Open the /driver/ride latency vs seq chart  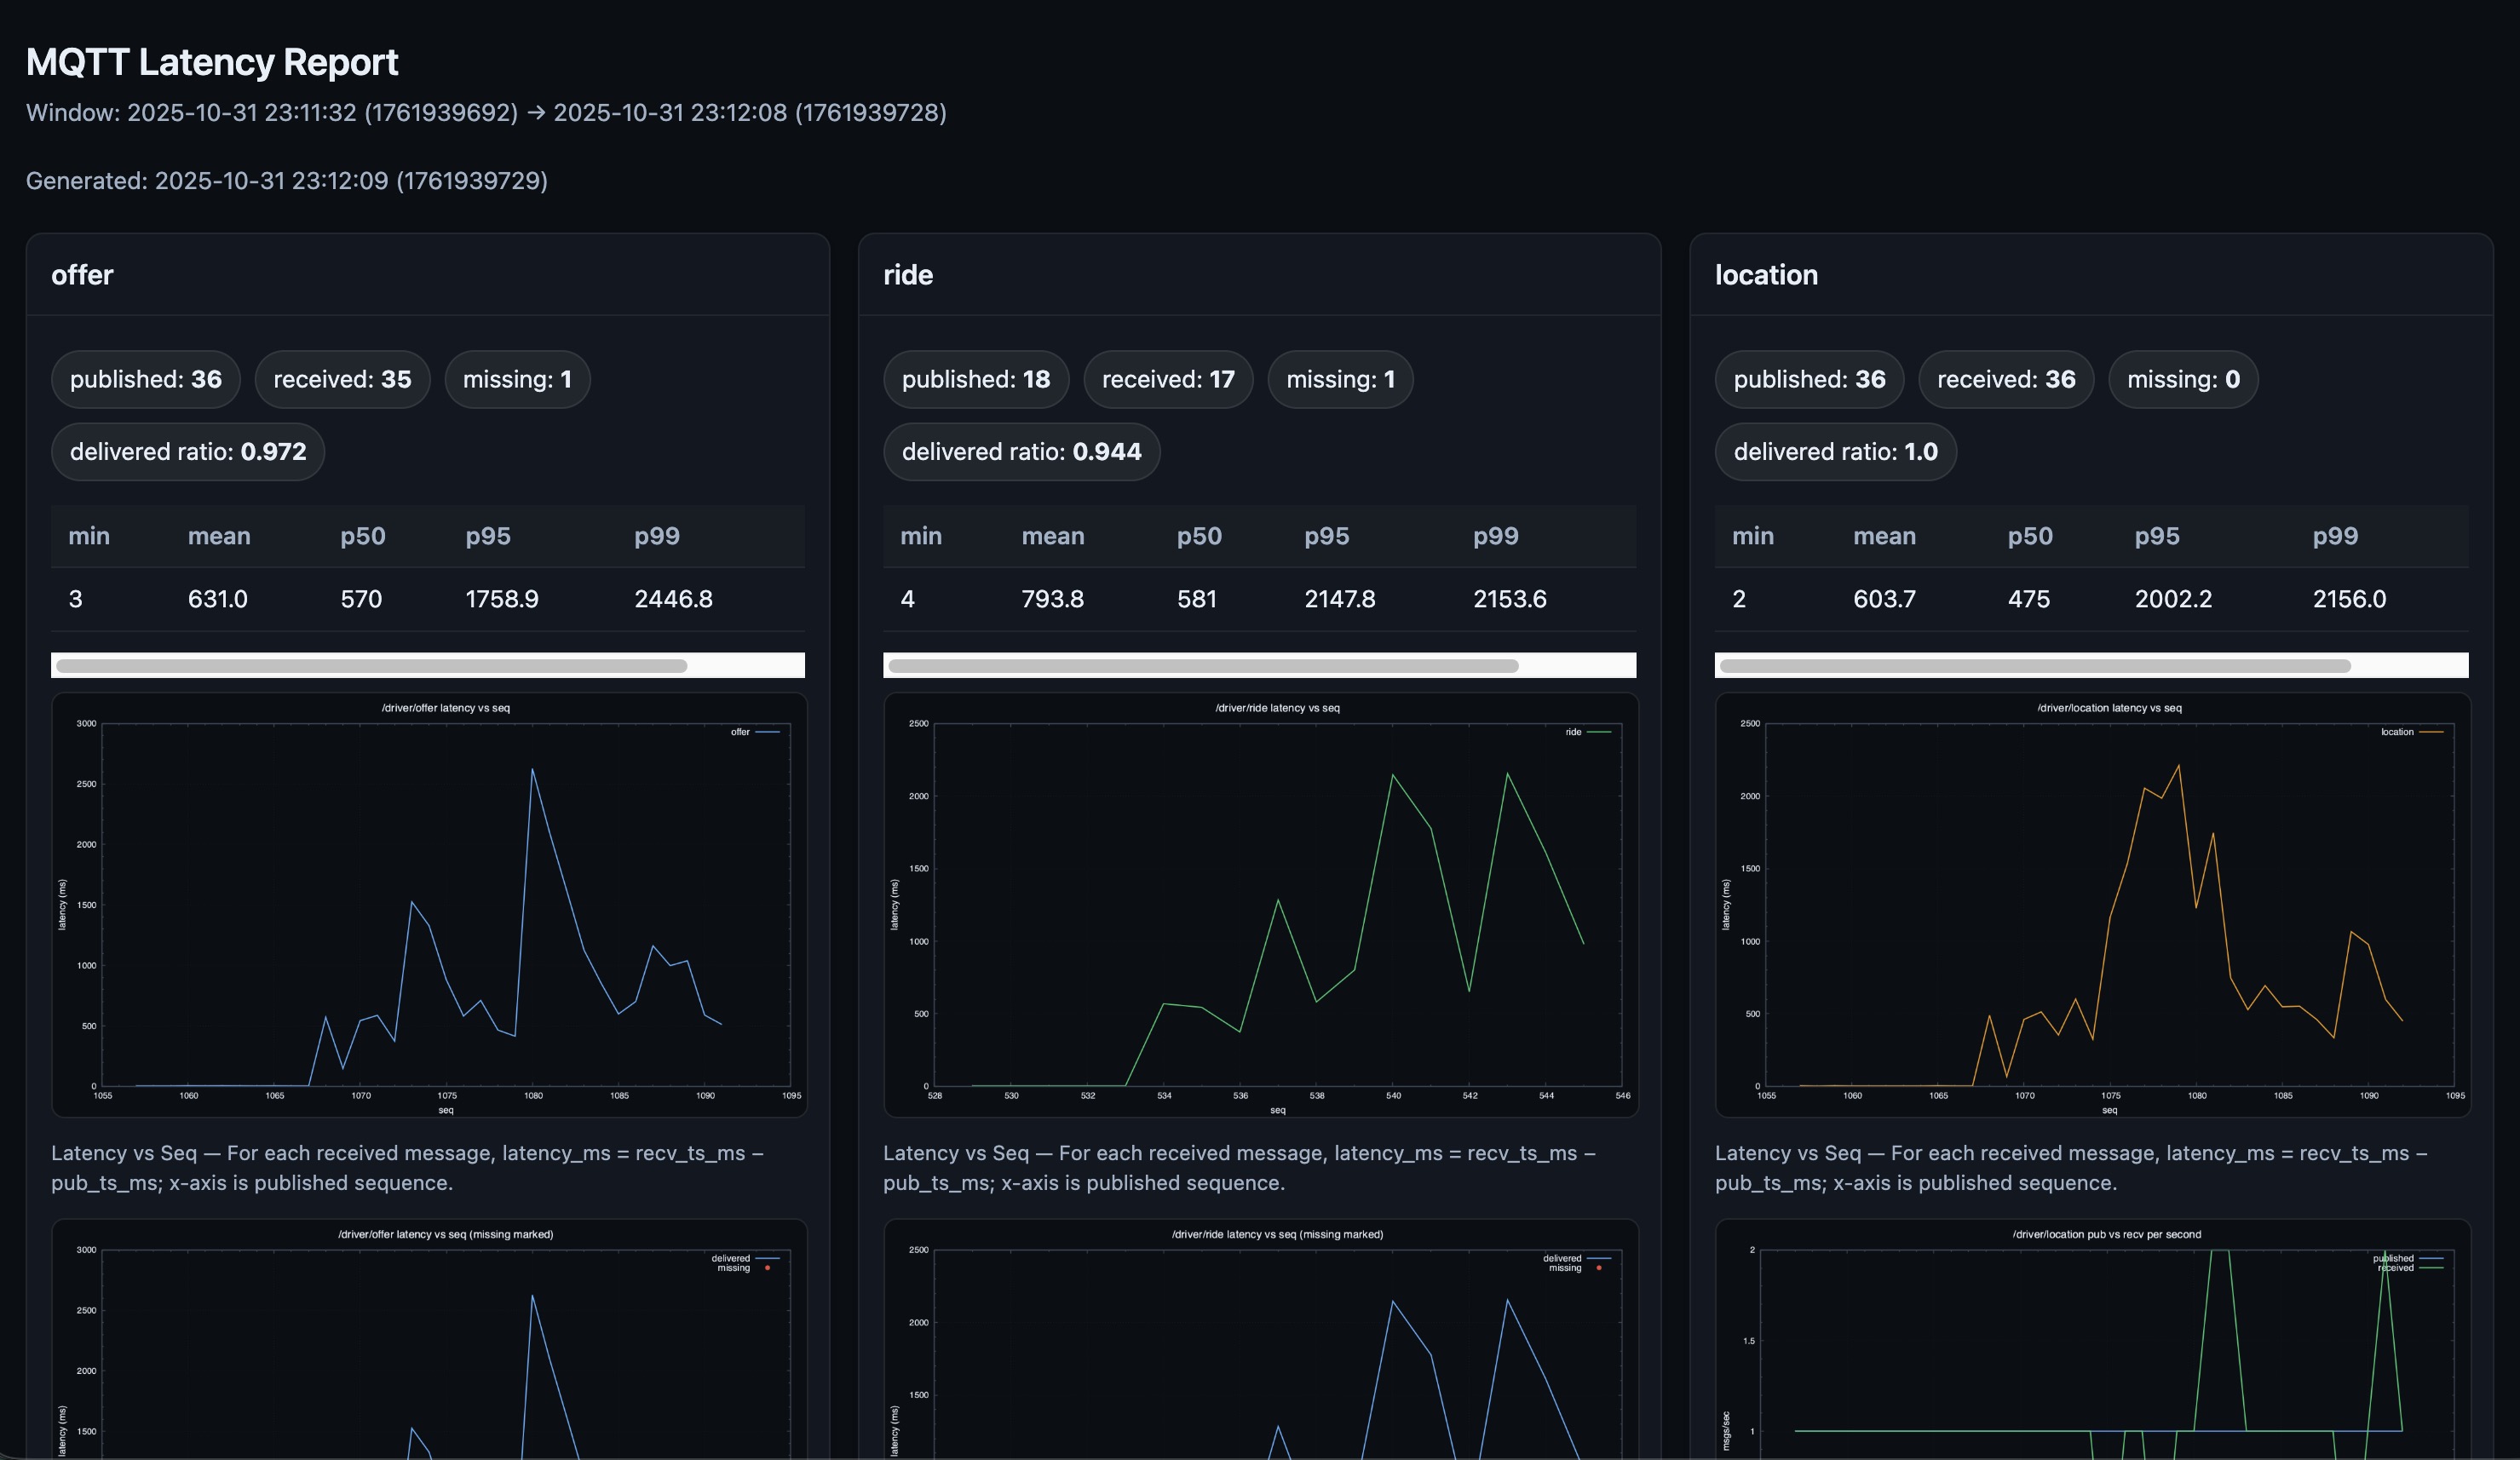pyautogui.click(x=1260, y=904)
